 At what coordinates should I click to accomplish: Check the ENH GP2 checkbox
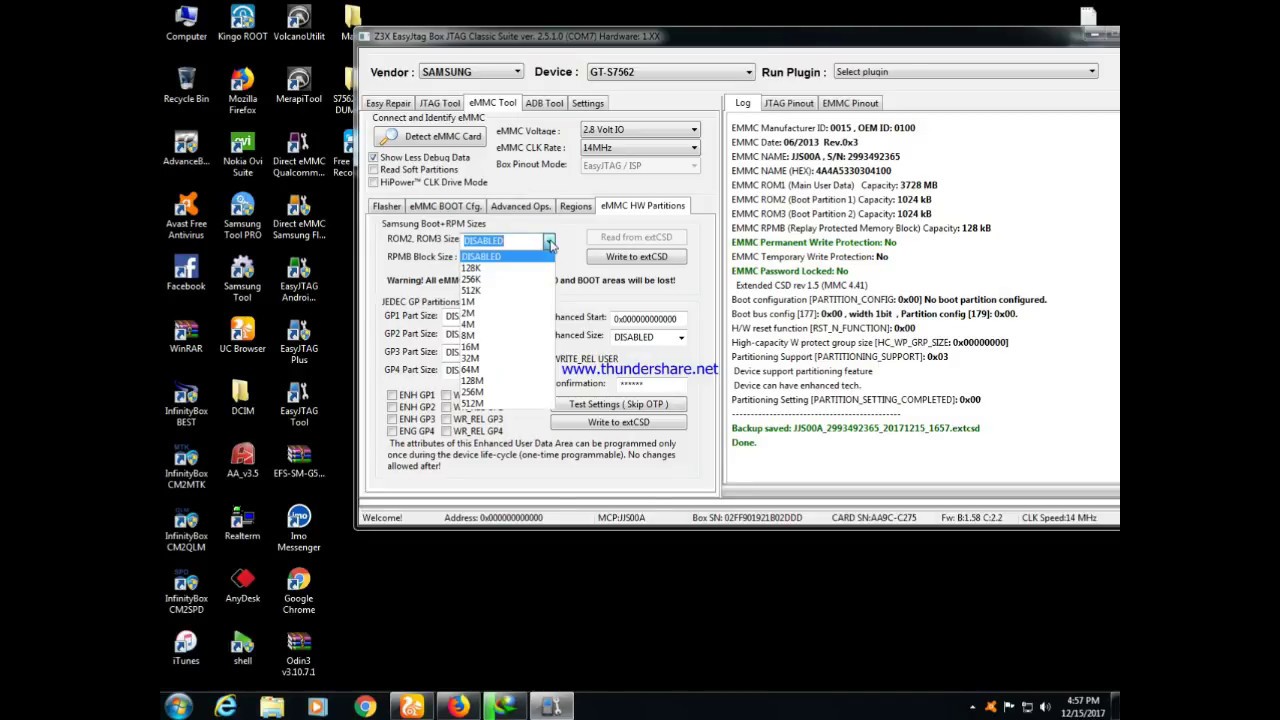[392, 407]
